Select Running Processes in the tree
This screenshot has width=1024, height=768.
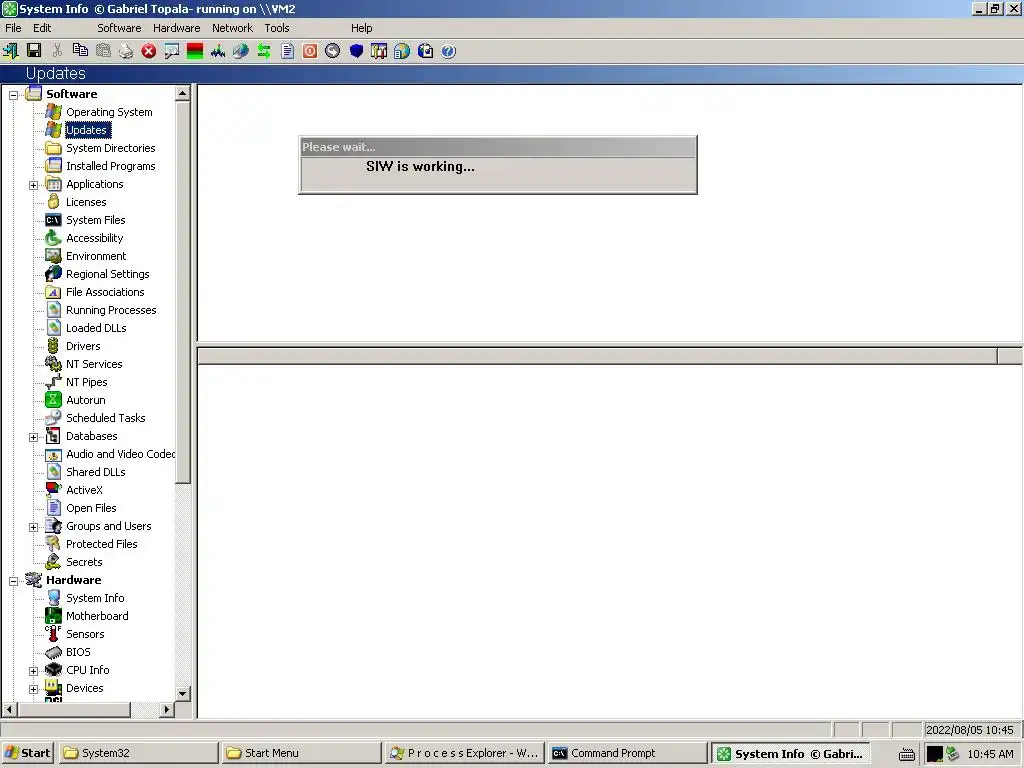pyautogui.click(x=111, y=310)
